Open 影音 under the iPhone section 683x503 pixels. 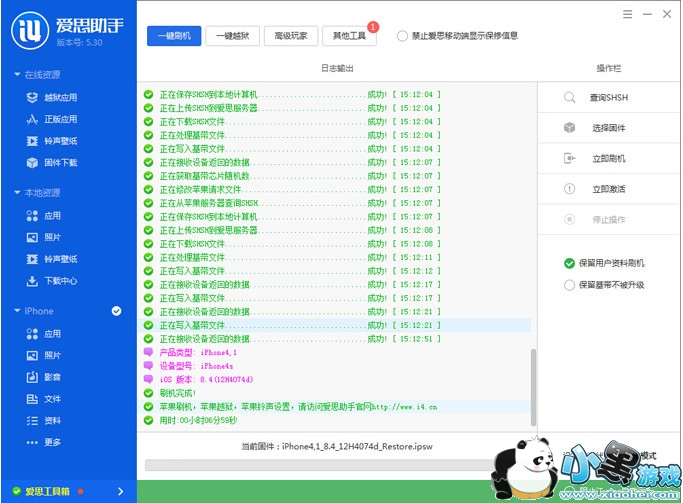point(52,377)
